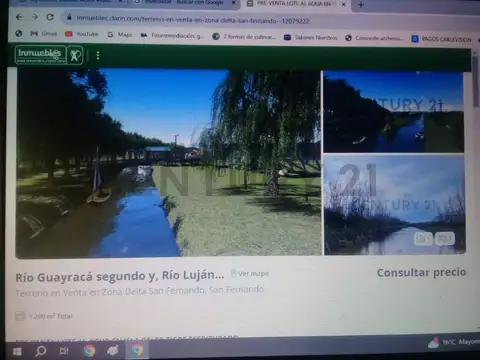Click the listing title 'Río Guayracá segundo'
480x360 pixels.
[120, 276]
